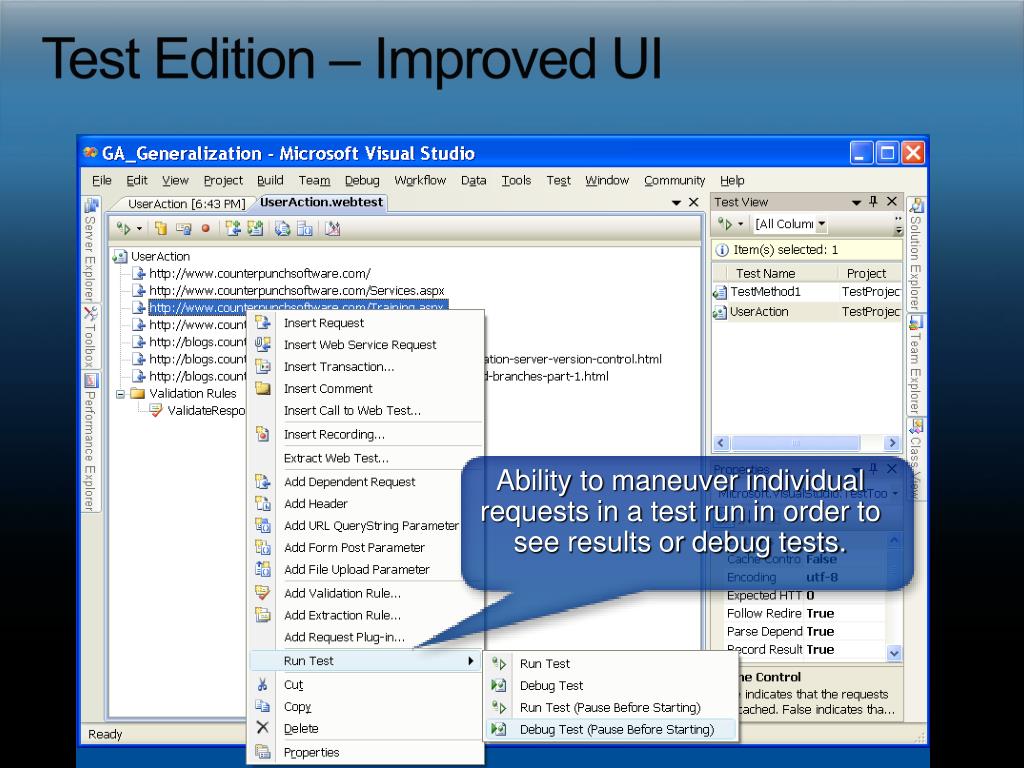This screenshot has height=768, width=1024.
Task: Open Test View toolbar overflow options
Action: point(899,225)
